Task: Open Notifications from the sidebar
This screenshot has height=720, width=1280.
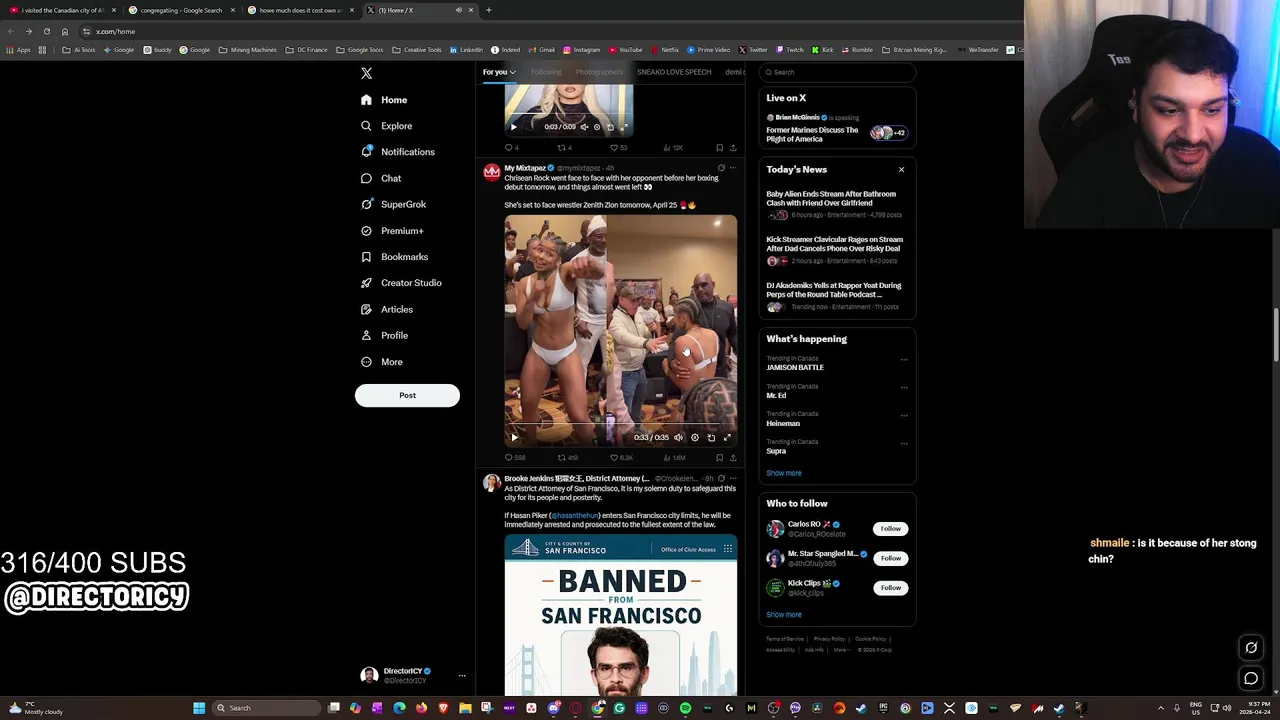Action: (x=398, y=152)
